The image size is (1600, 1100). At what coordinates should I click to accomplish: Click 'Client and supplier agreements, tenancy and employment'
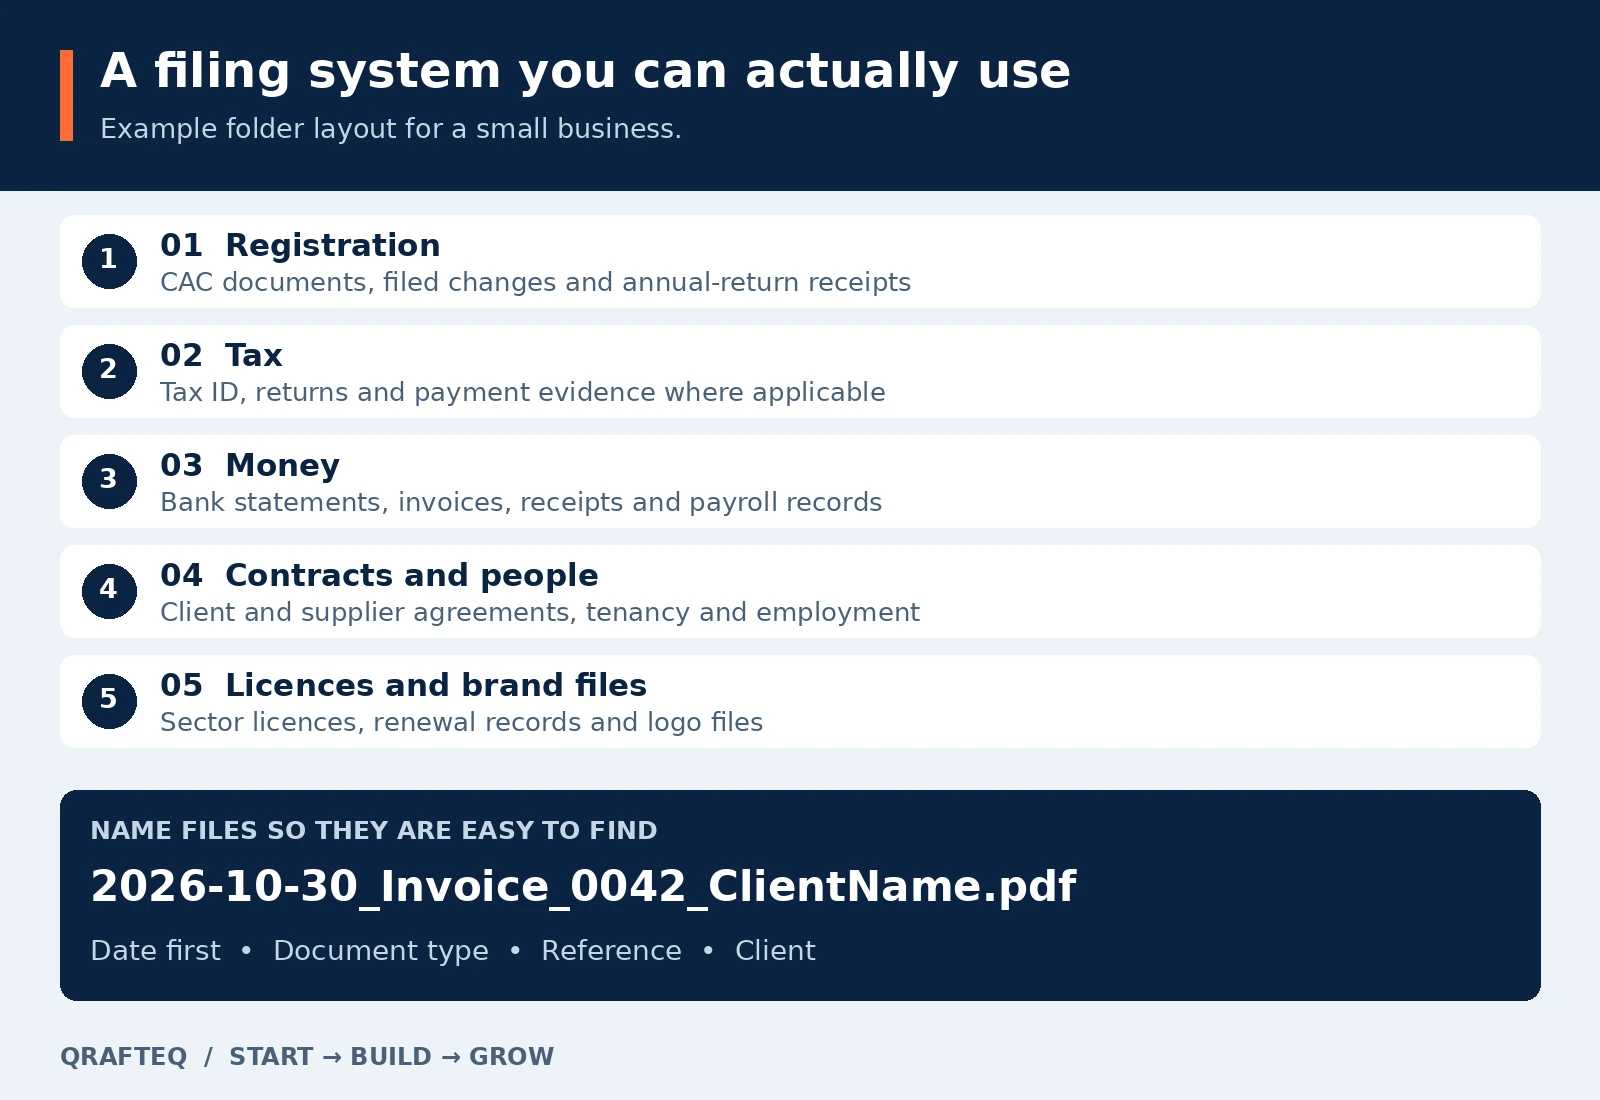click(x=540, y=613)
